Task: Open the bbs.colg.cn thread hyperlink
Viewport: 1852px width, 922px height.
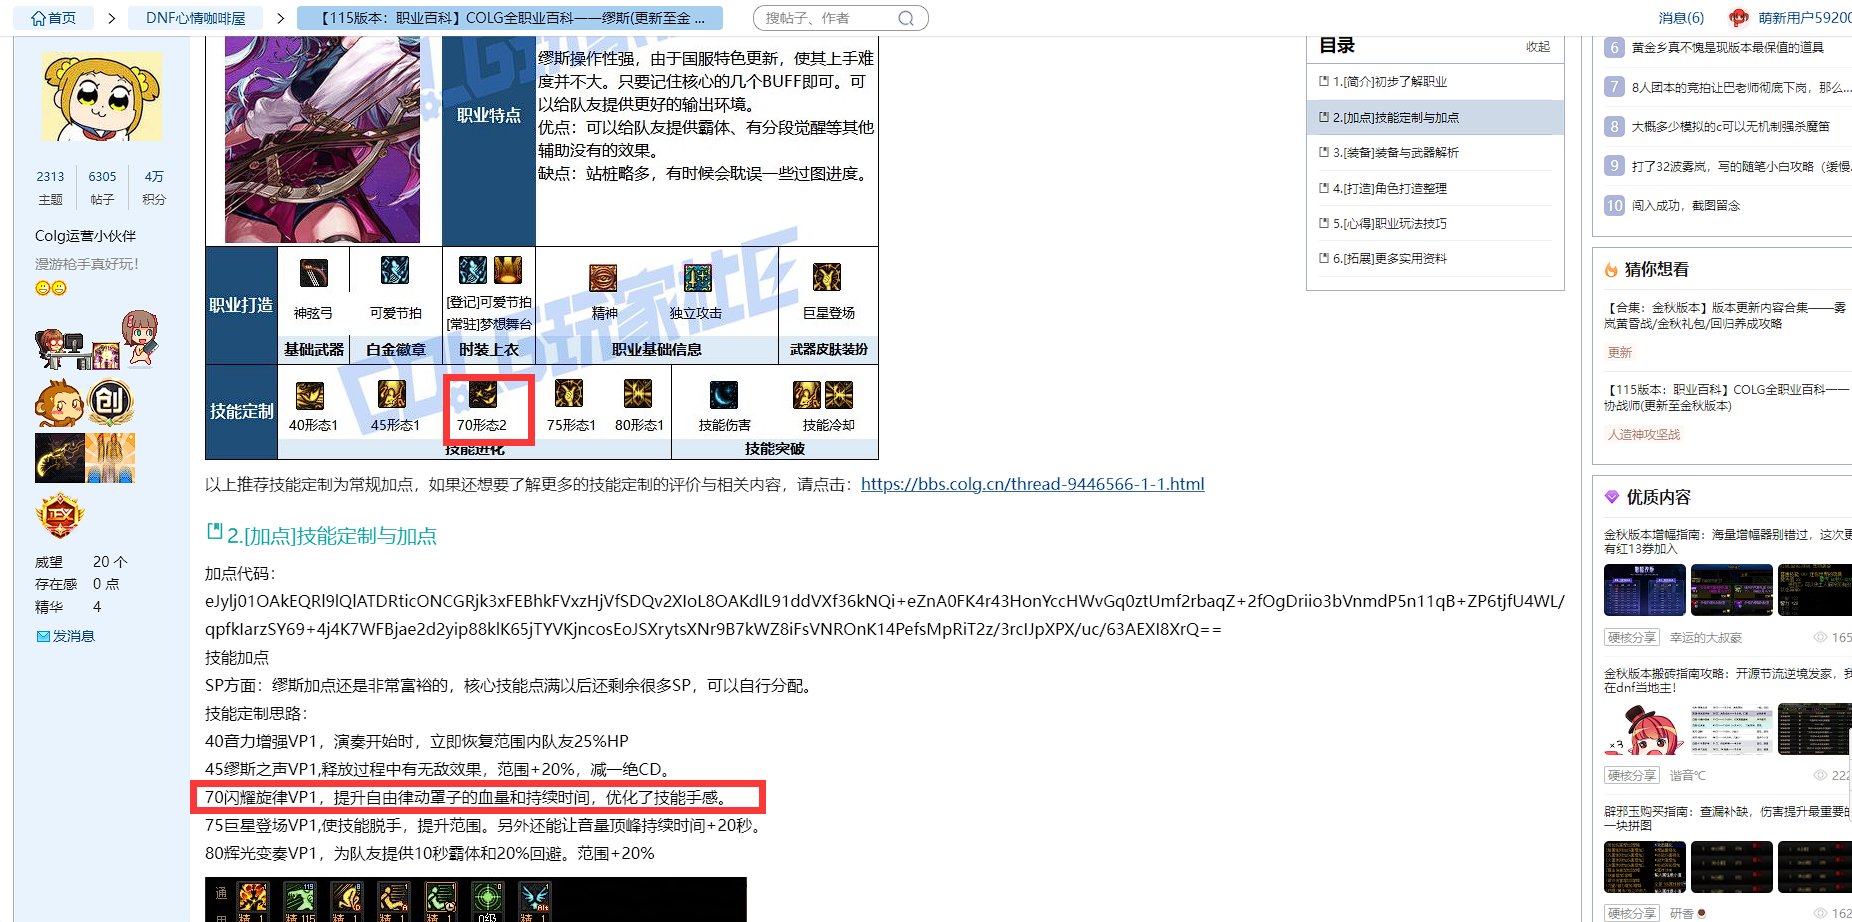Action: [1032, 484]
